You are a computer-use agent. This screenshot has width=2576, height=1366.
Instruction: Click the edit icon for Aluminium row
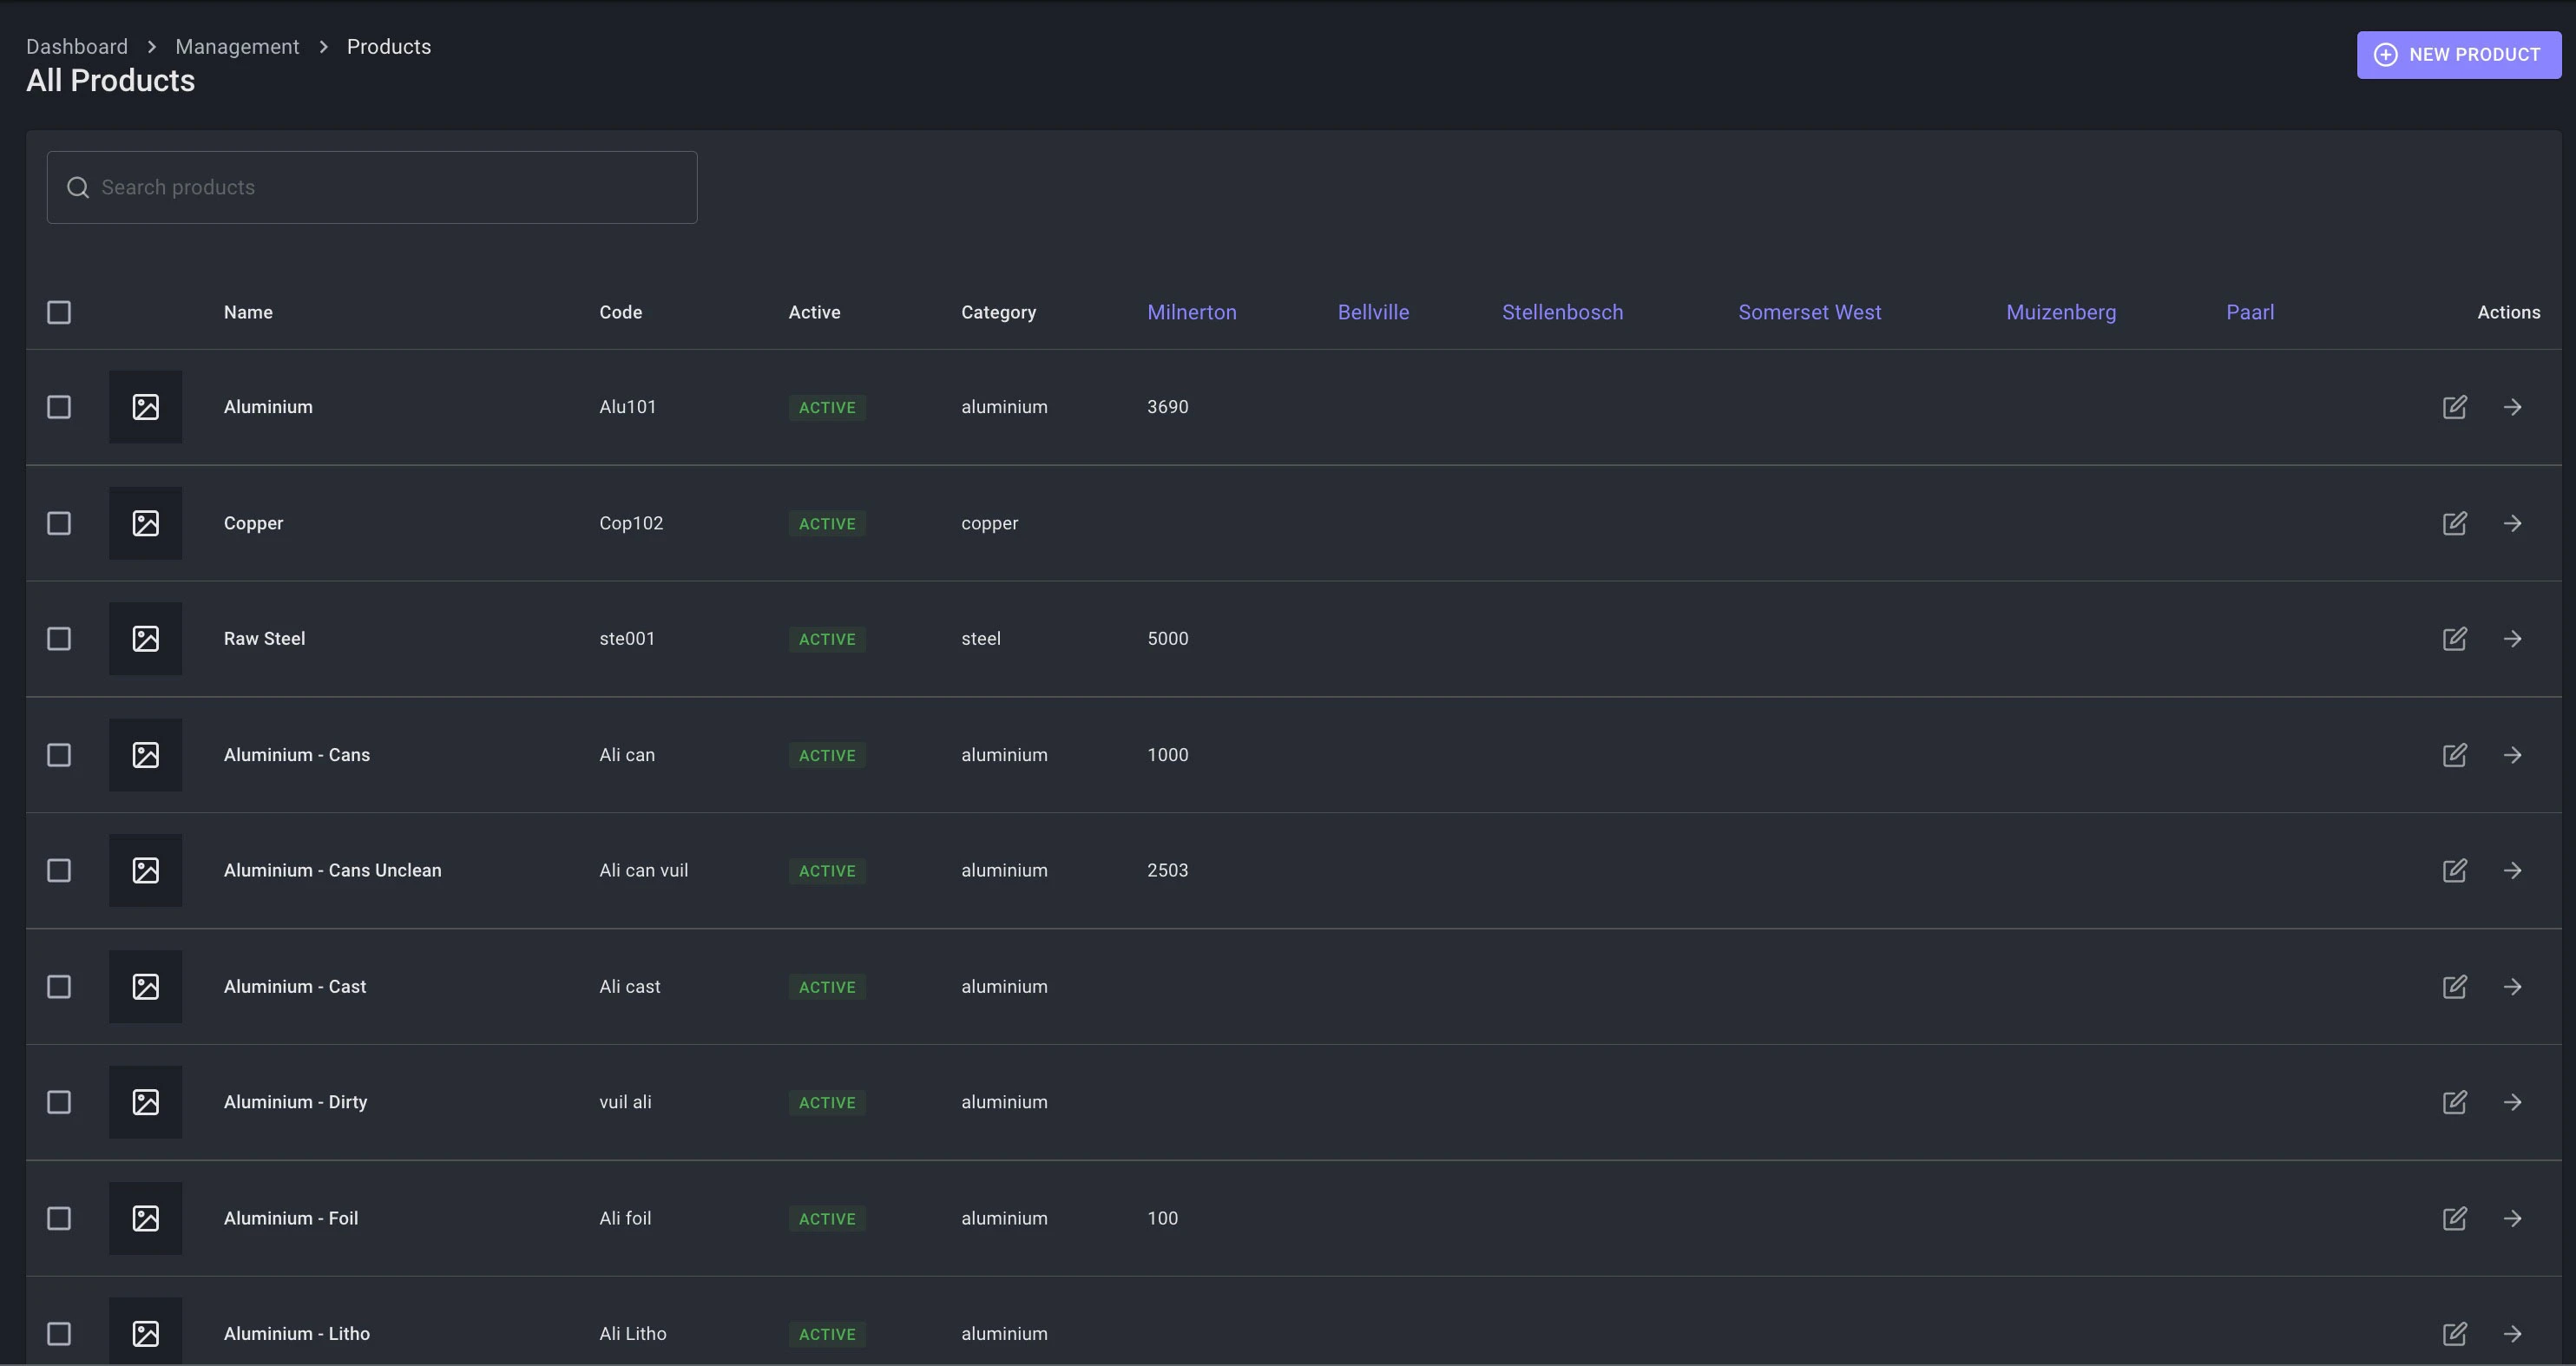pos(2454,407)
